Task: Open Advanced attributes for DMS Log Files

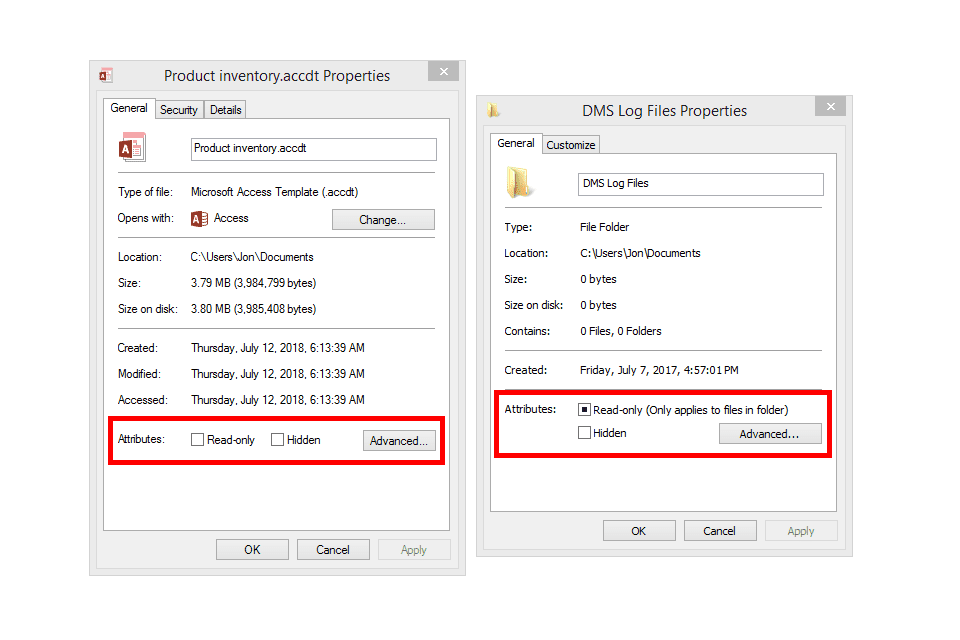Action: pos(769,434)
